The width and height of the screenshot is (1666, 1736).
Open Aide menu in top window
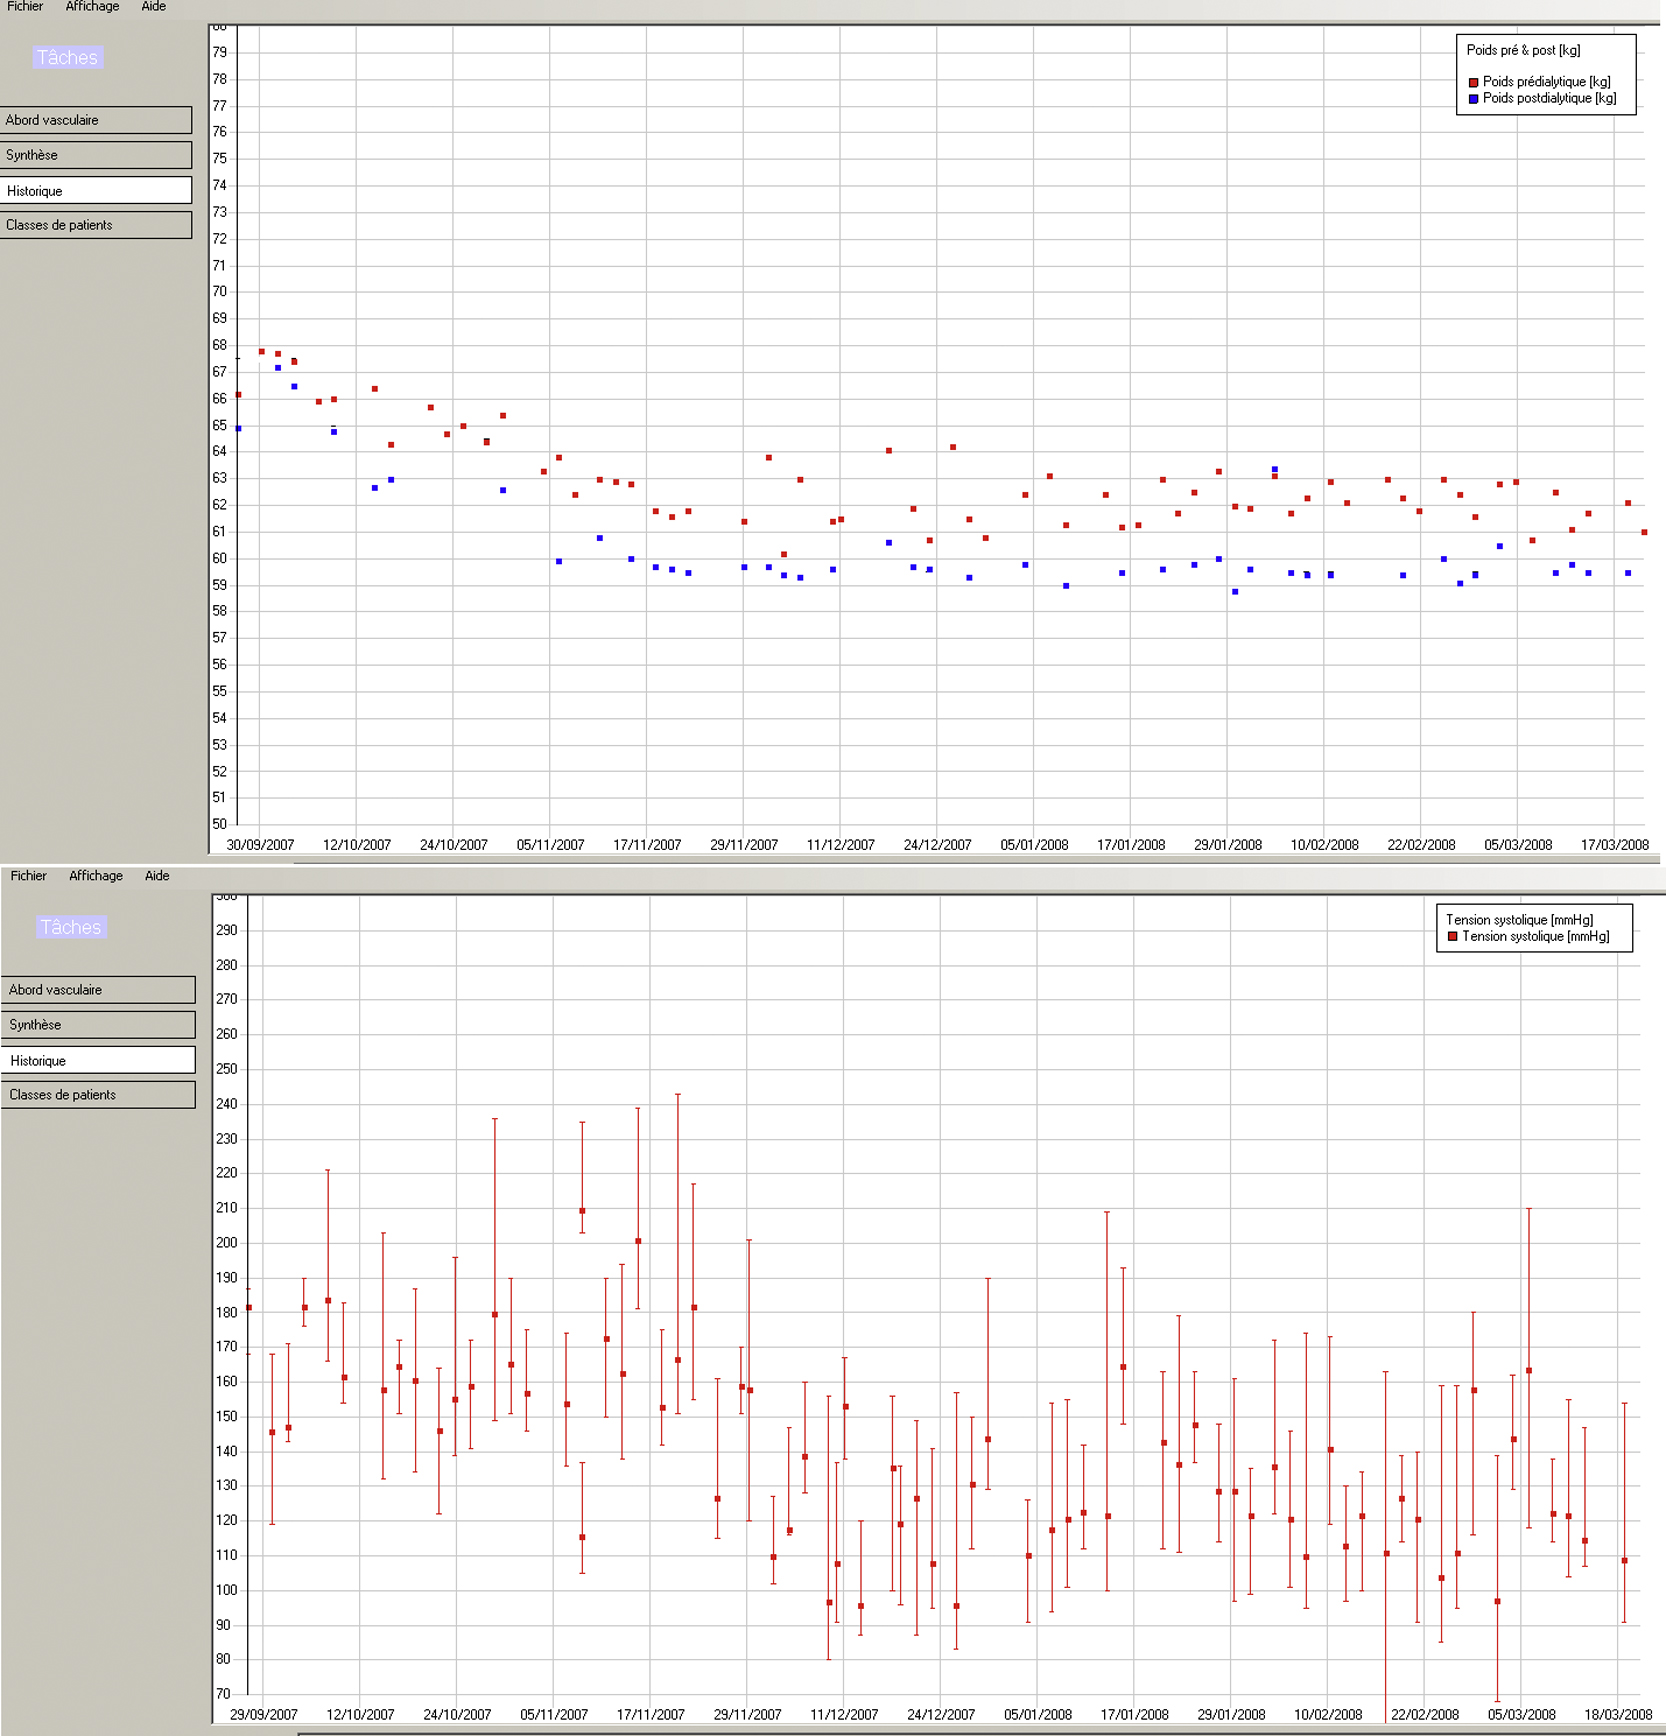tap(153, 6)
